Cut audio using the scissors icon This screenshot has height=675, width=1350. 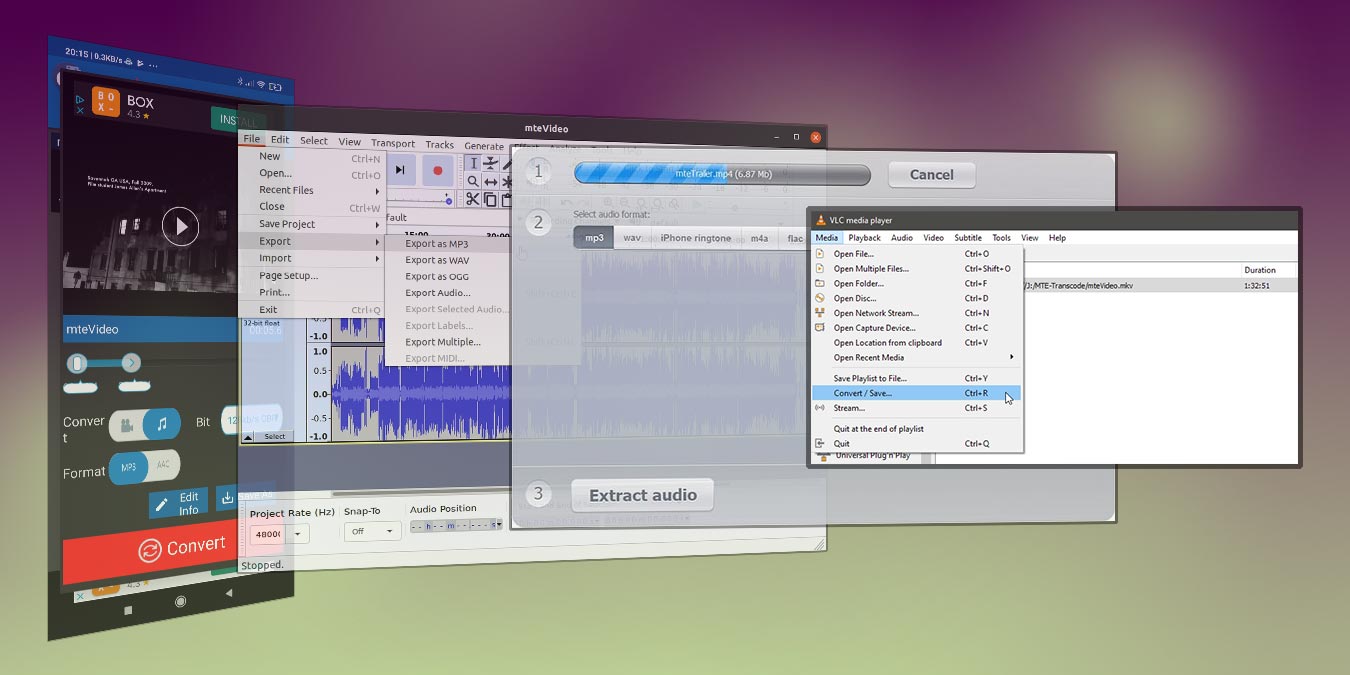(x=472, y=199)
